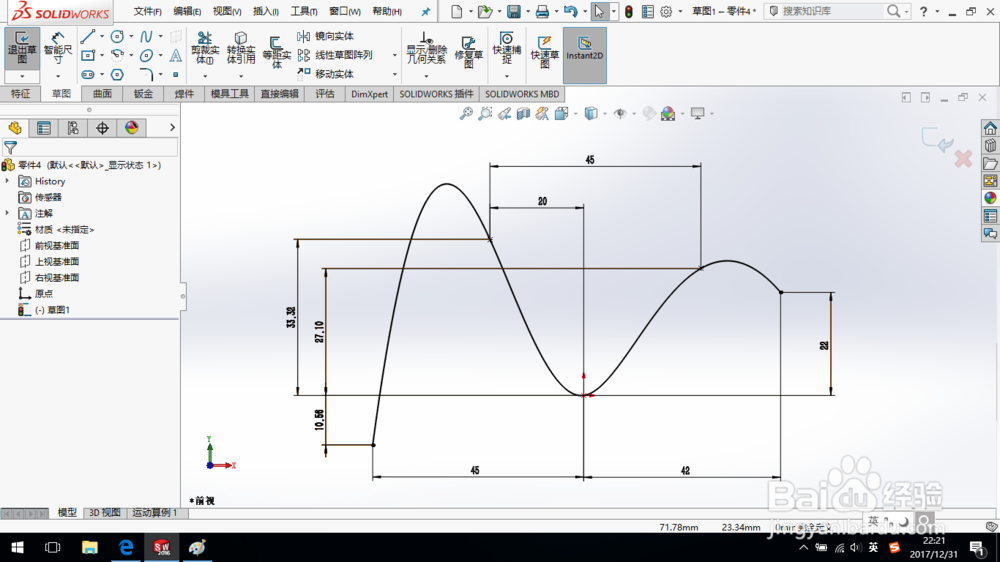
Task: Click the Trim Entities (剪裁实体) tool
Action: [x=205, y=48]
